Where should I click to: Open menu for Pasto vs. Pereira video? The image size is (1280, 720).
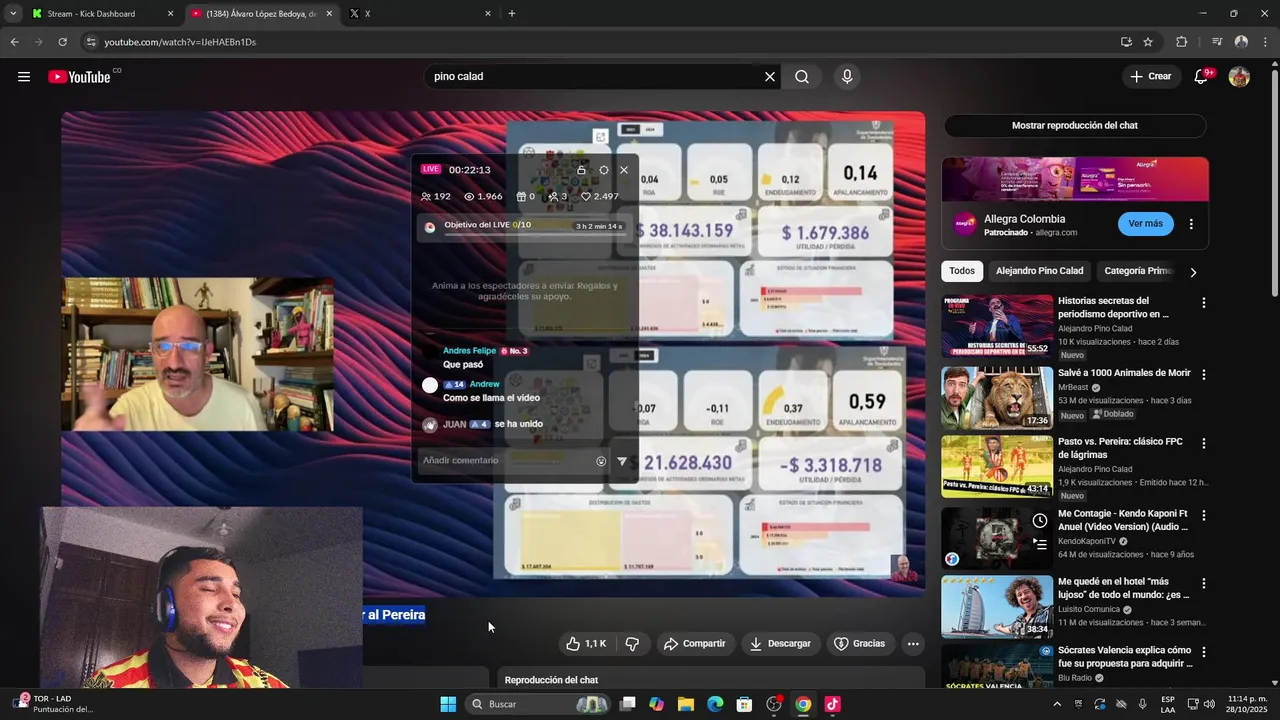1204,445
